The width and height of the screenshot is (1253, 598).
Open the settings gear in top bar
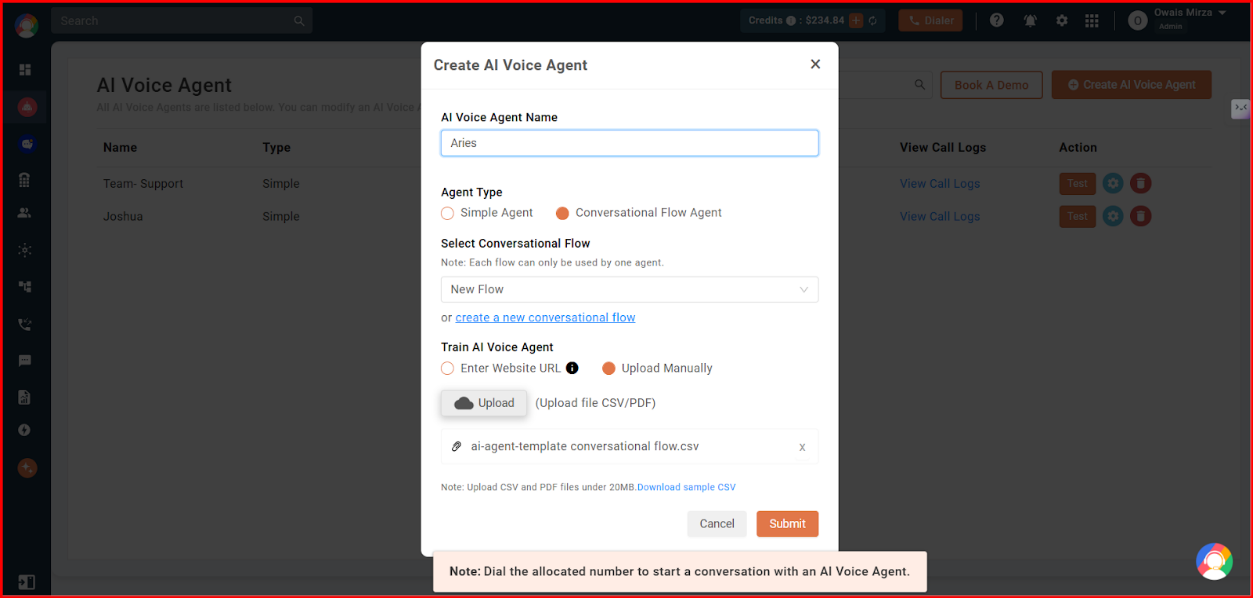click(1061, 20)
